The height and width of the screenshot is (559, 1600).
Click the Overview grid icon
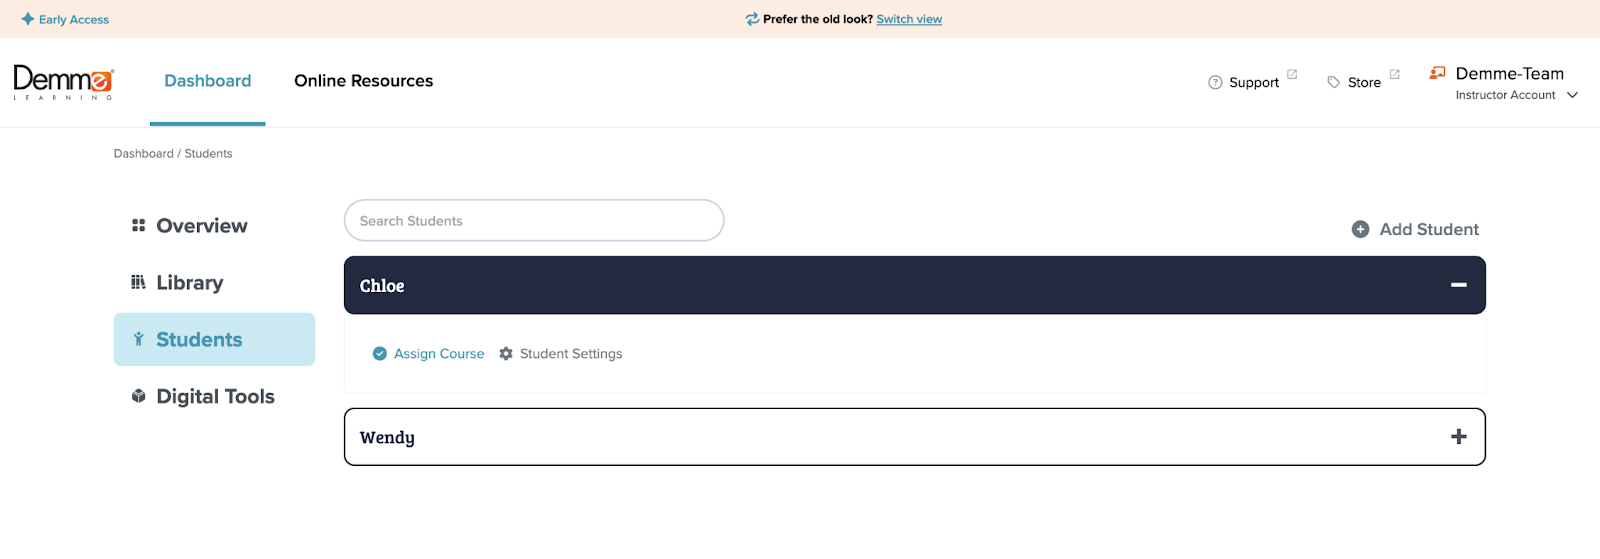(138, 226)
